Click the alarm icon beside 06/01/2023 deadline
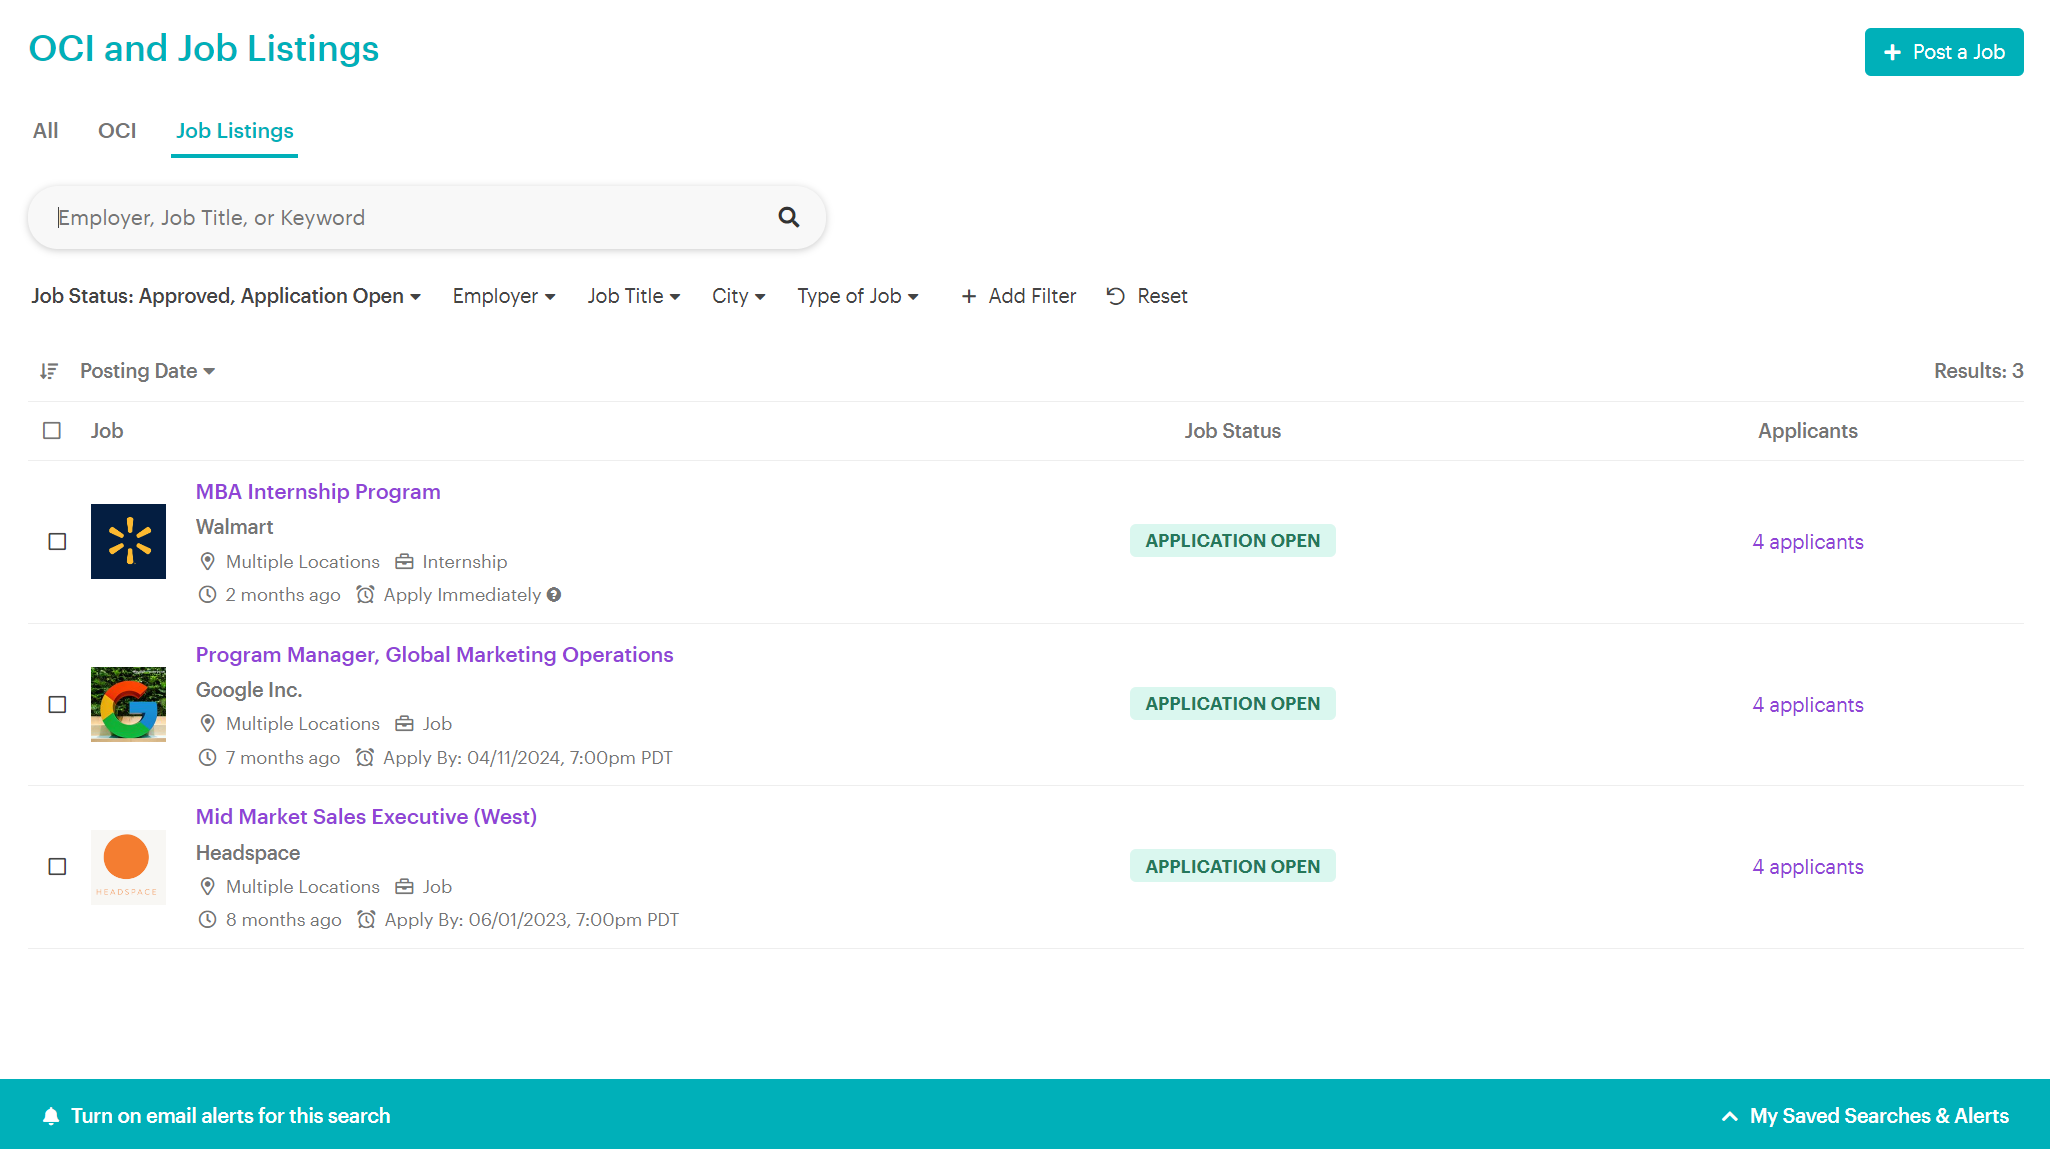 (x=367, y=920)
